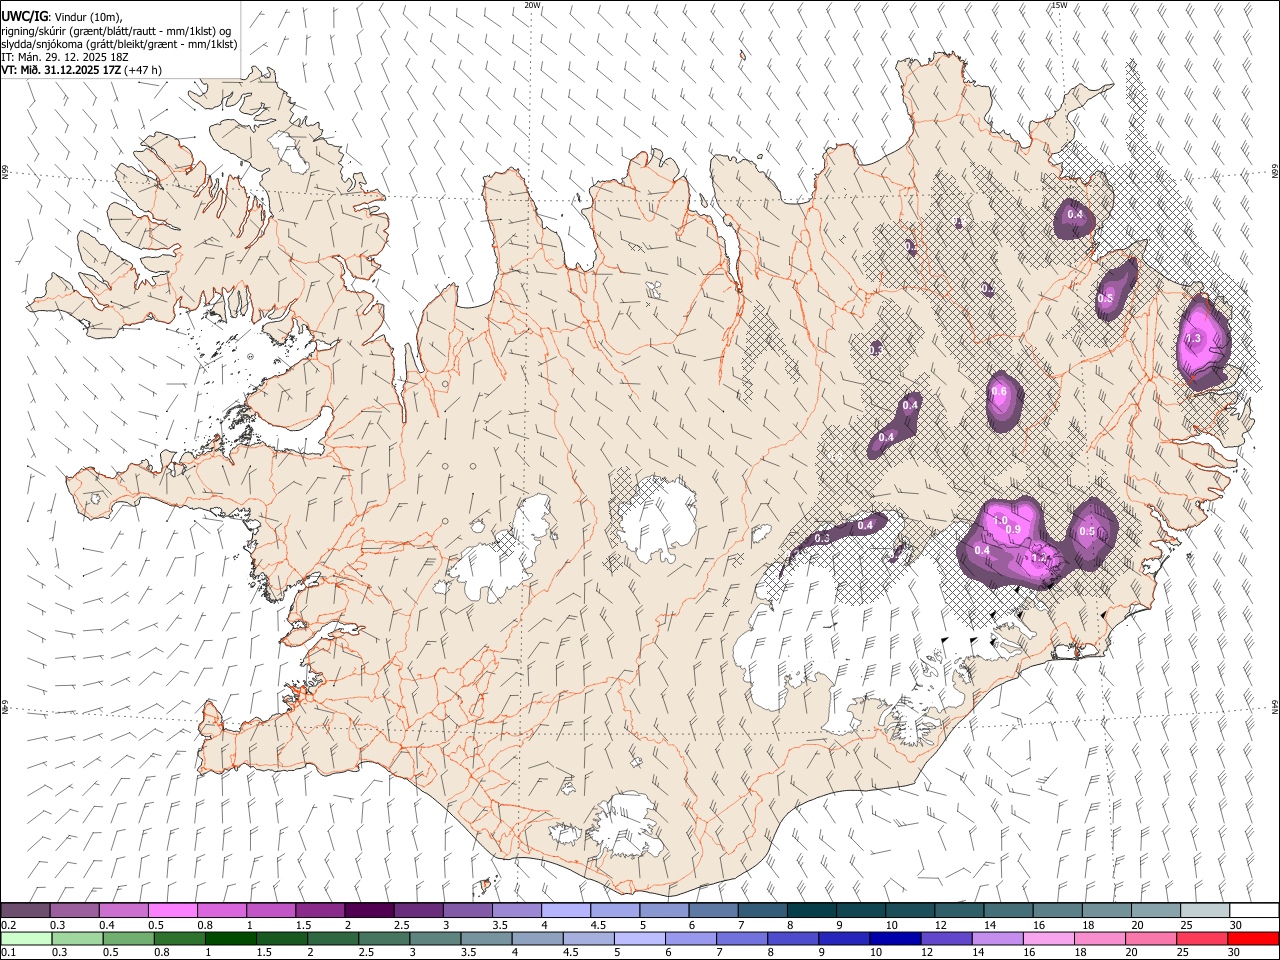The image size is (1280, 960).
Task: Click the pale green 0.1 swatch in lower legend
Action: pyautogui.click(x=26, y=938)
